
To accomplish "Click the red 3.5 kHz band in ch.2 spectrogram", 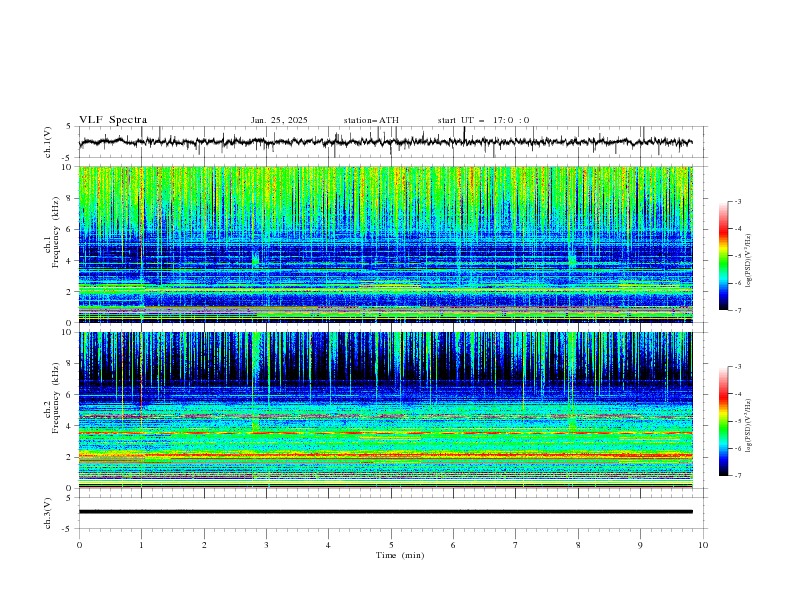I will click(x=385, y=433).
